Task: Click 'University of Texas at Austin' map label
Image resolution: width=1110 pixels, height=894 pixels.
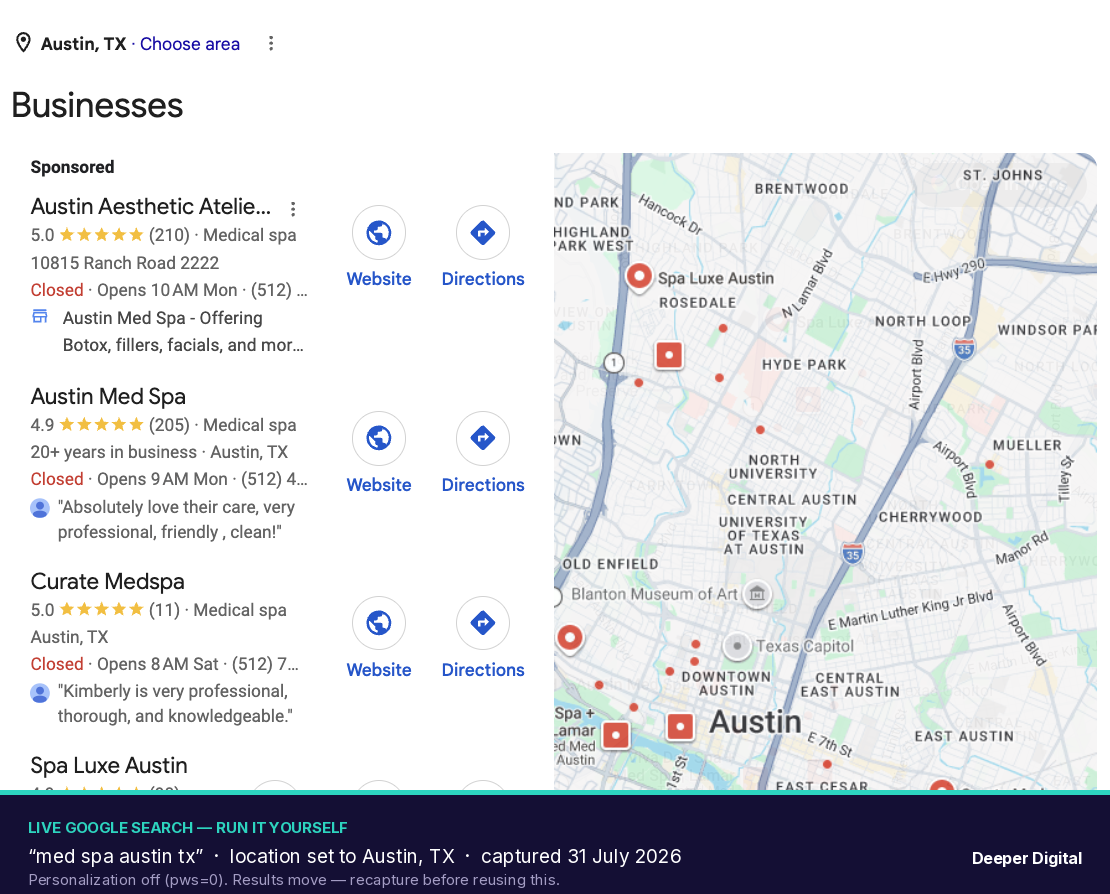Action: coord(764,535)
